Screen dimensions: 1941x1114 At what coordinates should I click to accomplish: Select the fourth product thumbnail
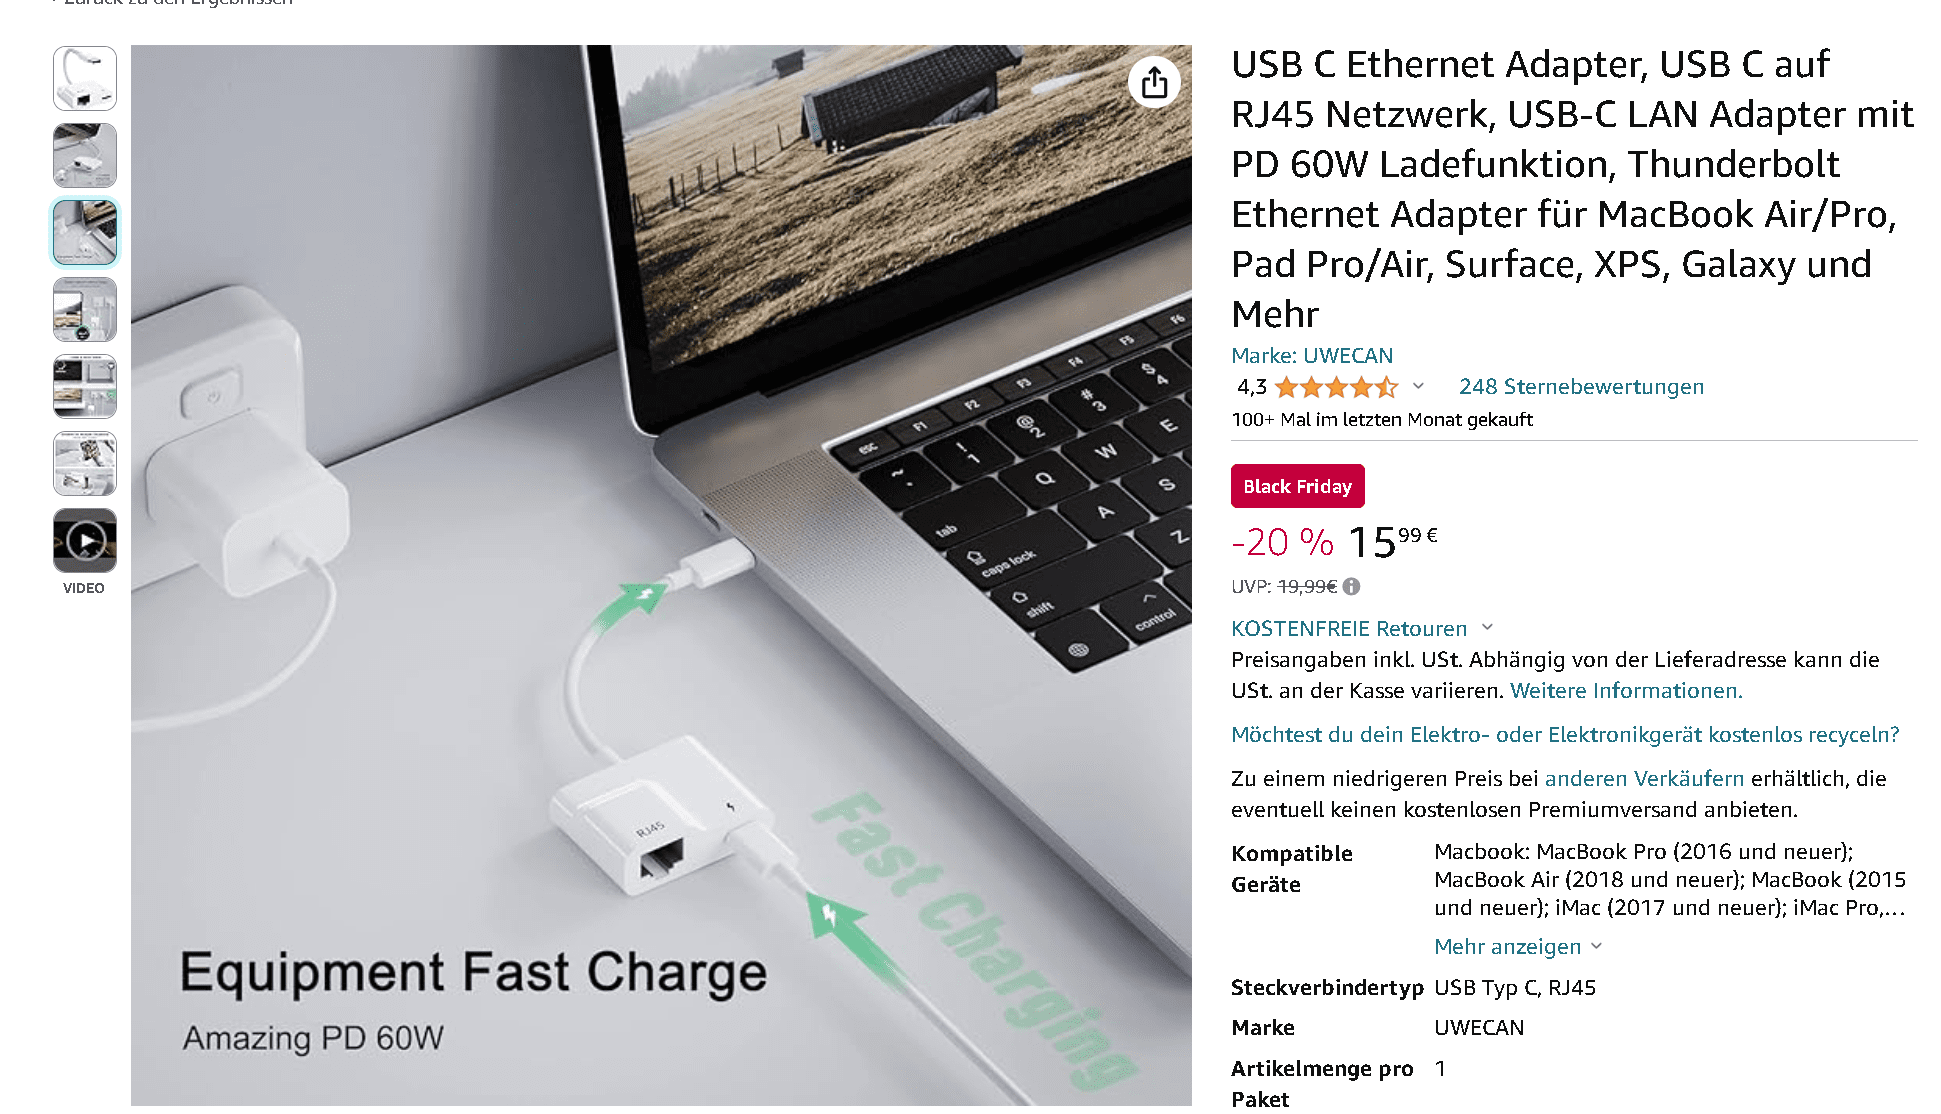point(85,309)
